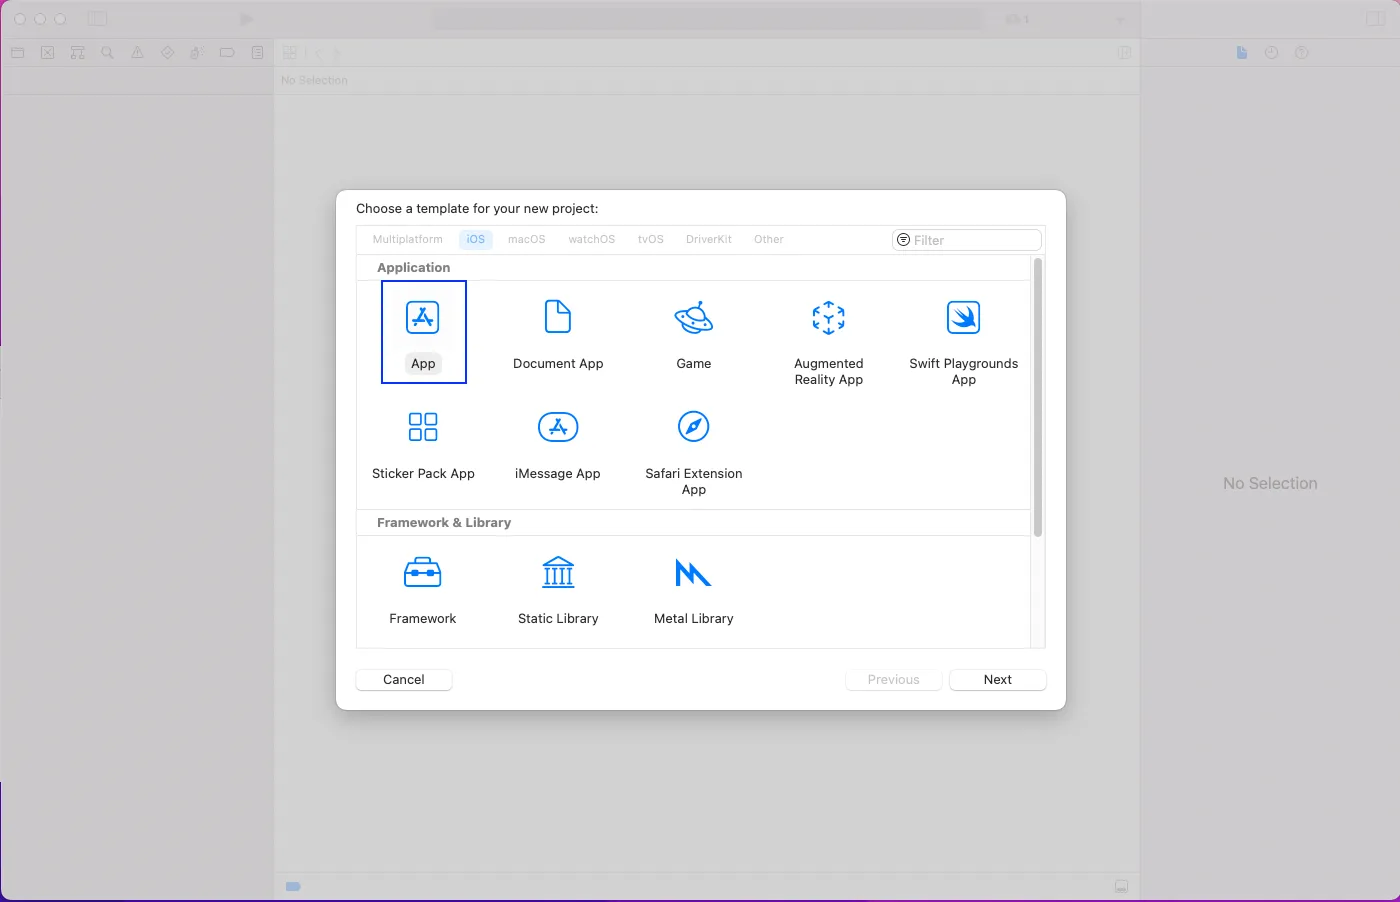This screenshot has height=902, width=1400.
Task: Open Breakpoint navigator icon in Xcode window
Action: [x=228, y=53]
